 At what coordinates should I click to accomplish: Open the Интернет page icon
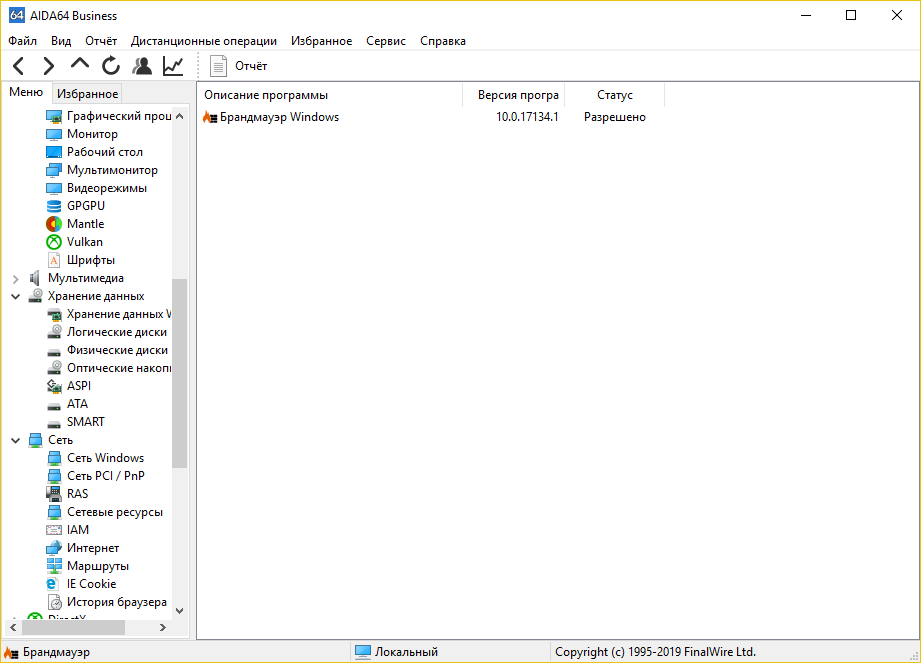(x=54, y=548)
